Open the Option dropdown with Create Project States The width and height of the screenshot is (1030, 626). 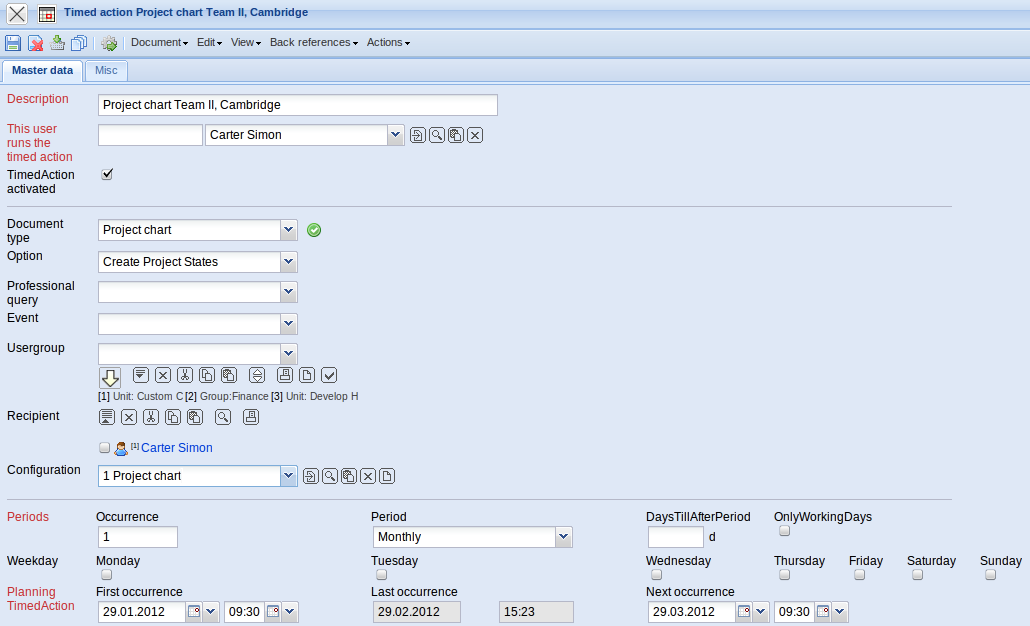tap(288, 262)
